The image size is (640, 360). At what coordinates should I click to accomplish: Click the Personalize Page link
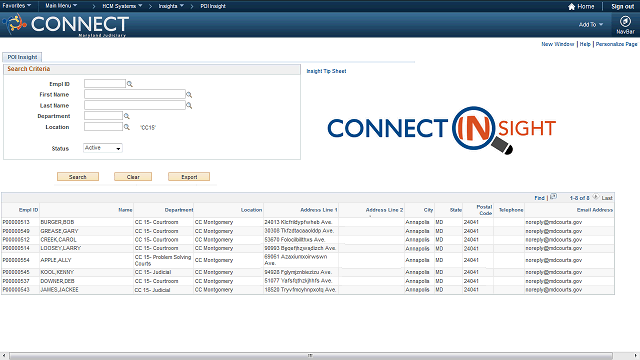[x=616, y=44]
